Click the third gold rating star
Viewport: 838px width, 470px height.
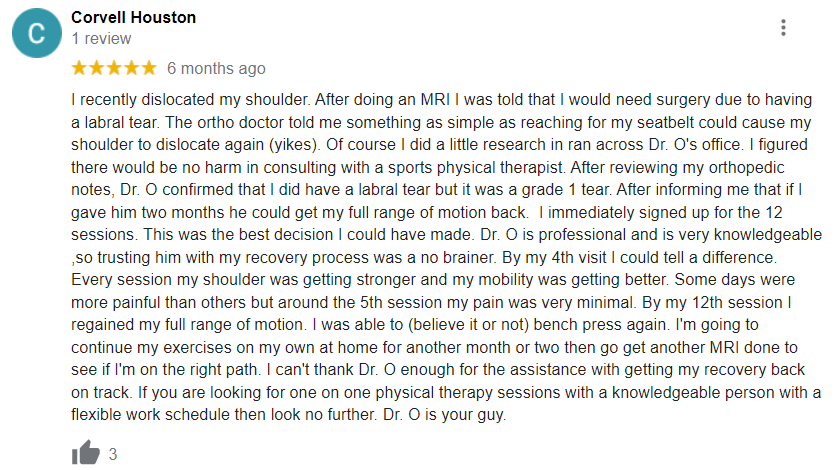click(x=114, y=68)
